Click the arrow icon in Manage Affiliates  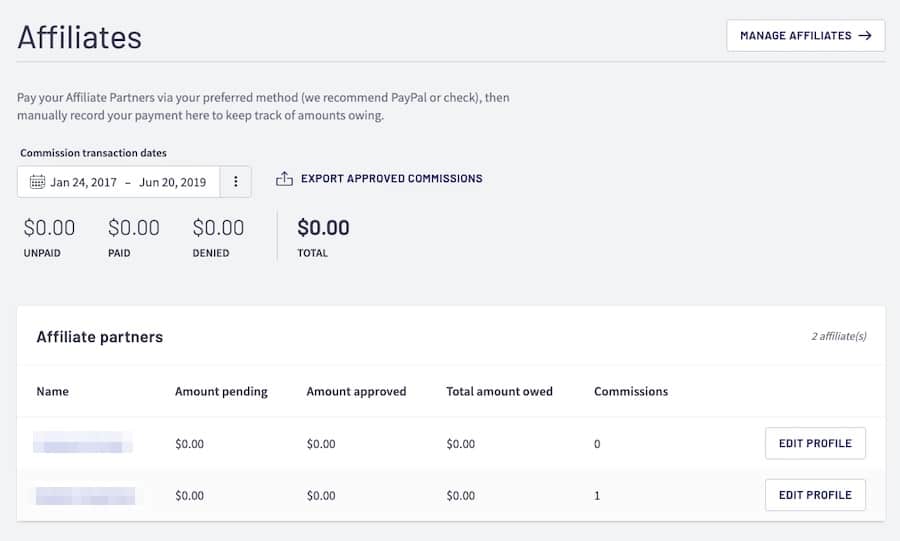click(x=865, y=36)
